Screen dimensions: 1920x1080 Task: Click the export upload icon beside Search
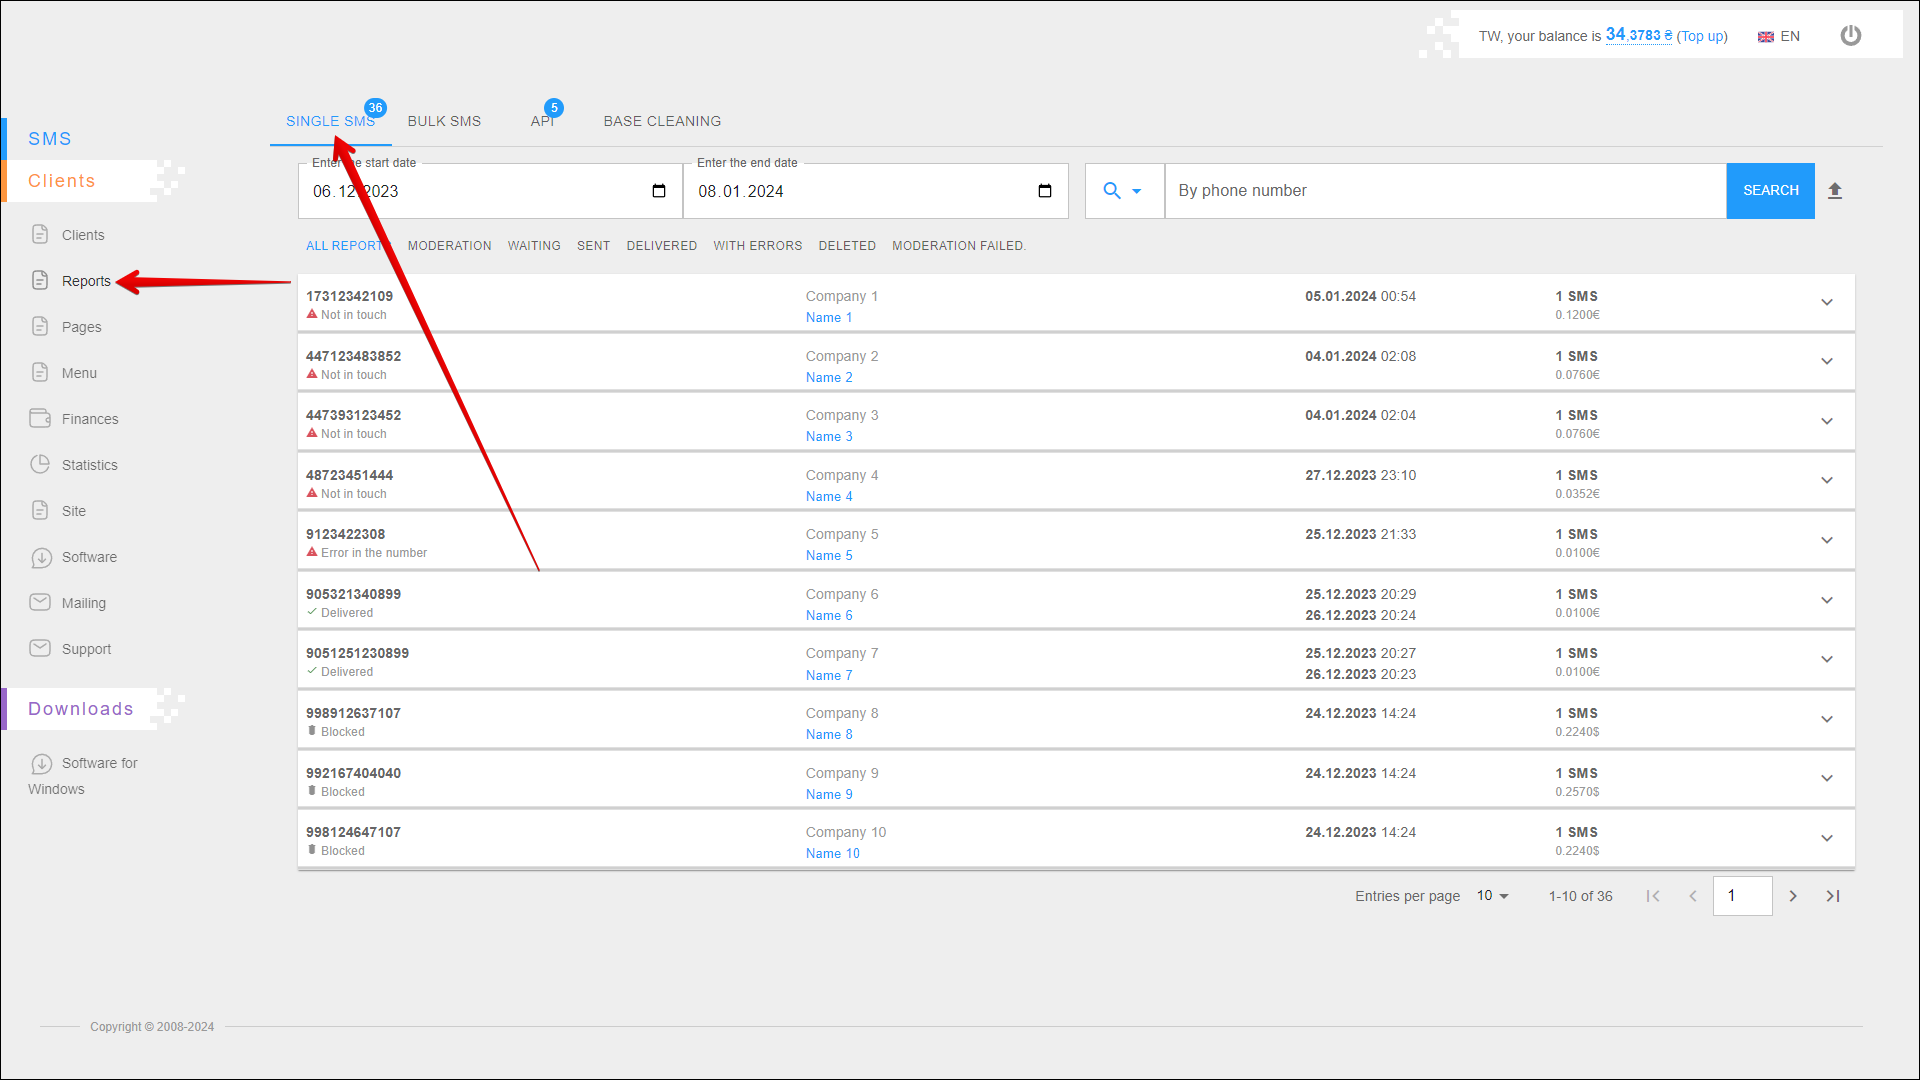(1835, 191)
